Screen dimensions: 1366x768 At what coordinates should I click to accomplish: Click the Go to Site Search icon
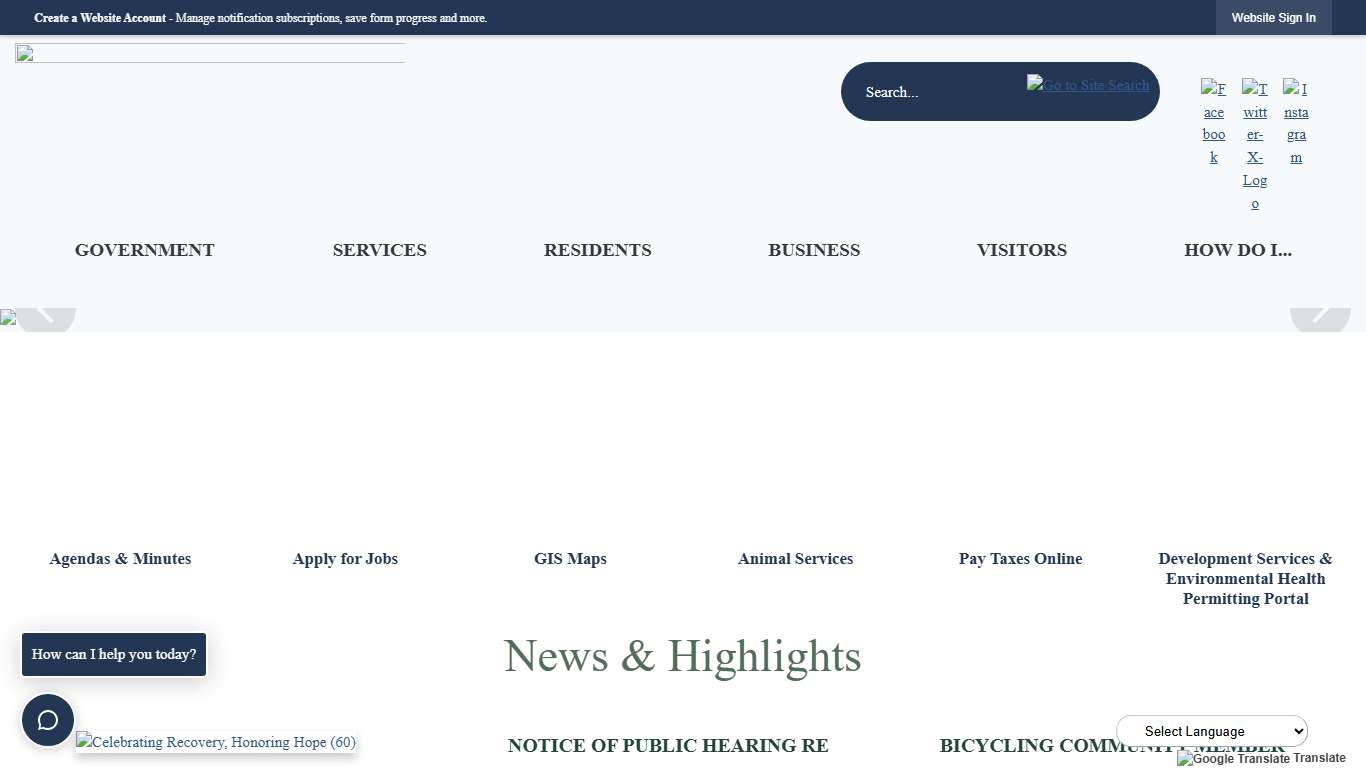tap(1088, 86)
